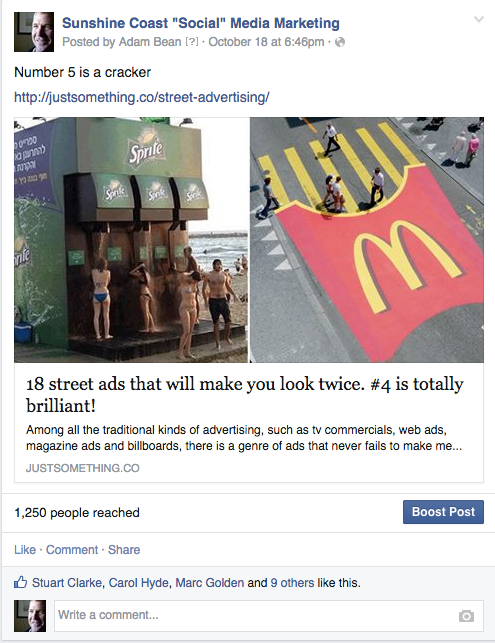Open the McDonald's fries crosswalk image
The height and width of the screenshot is (643, 495).
[367, 240]
